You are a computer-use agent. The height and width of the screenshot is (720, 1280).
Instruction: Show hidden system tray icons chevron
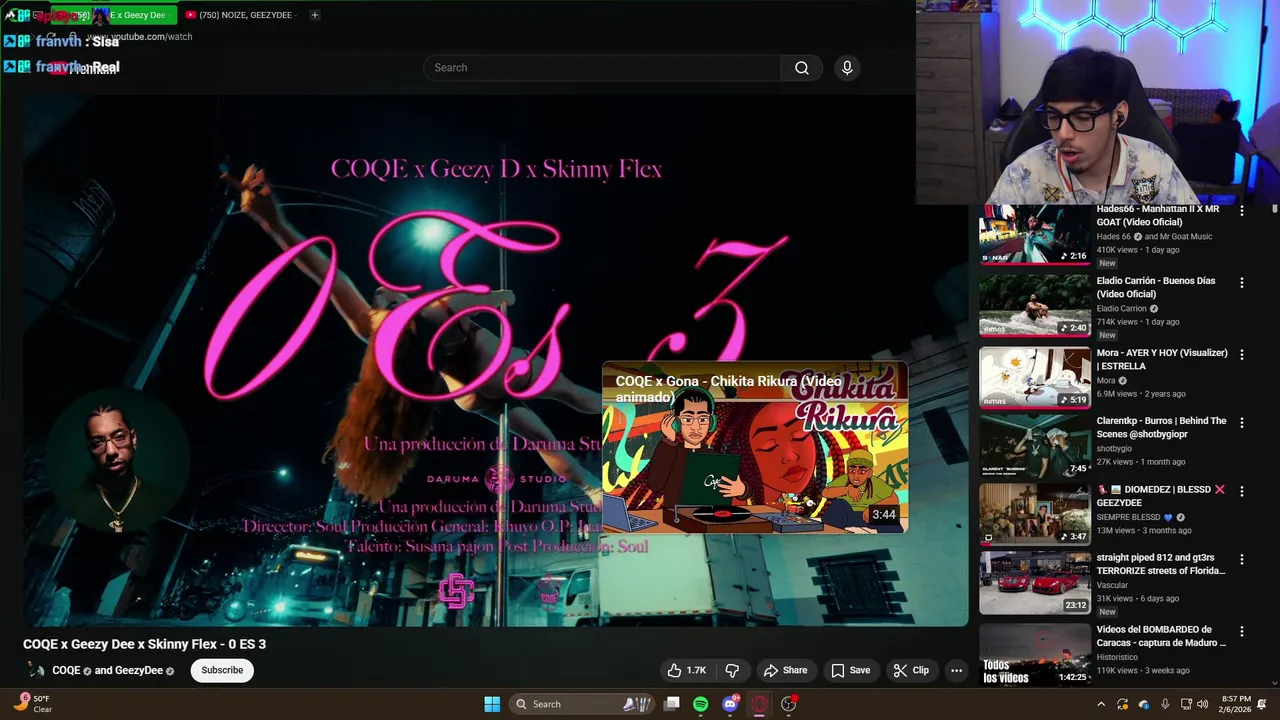pos(1100,704)
